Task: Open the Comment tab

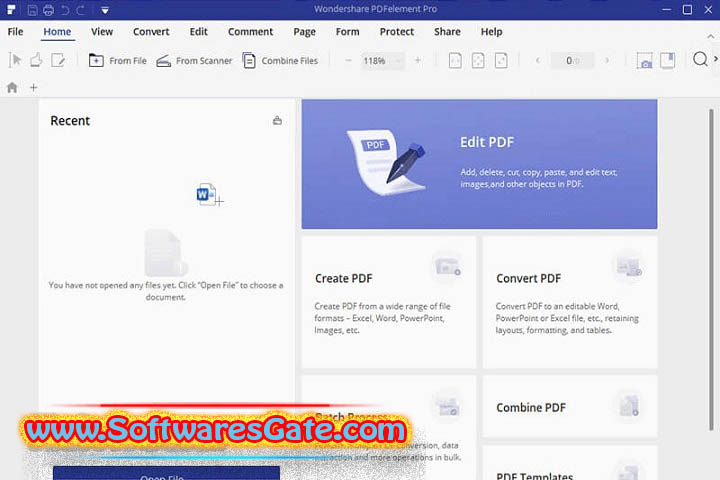Action: (x=251, y=32)
